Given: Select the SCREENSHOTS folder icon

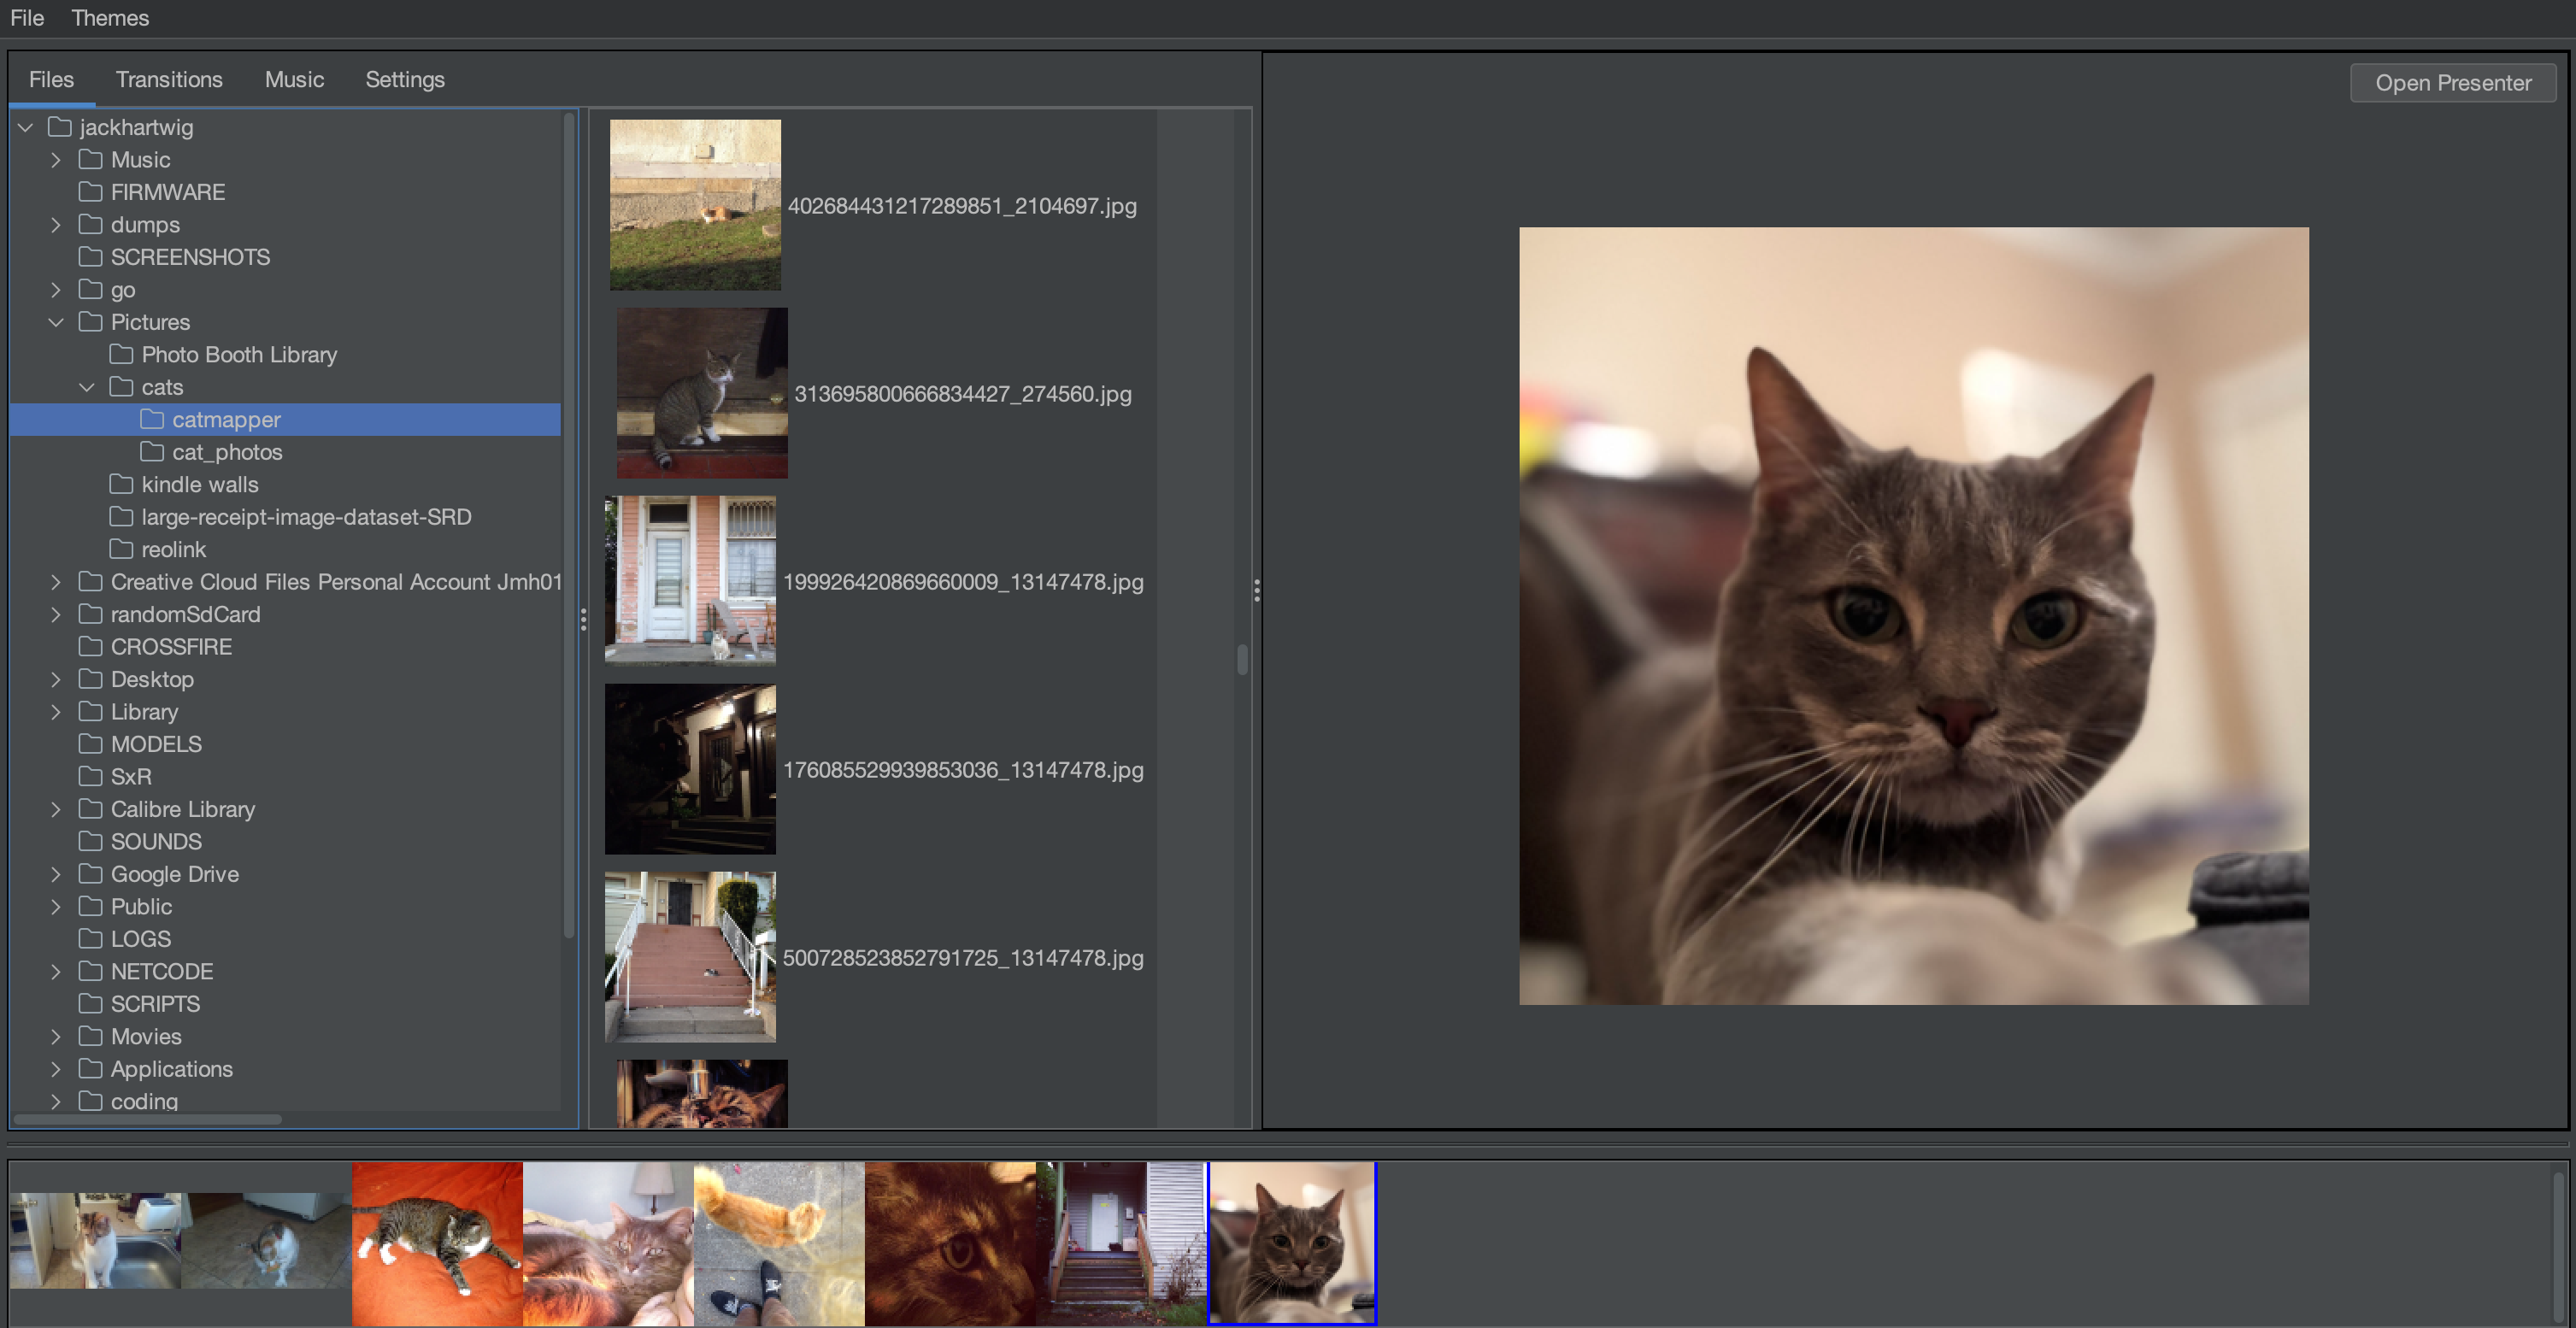Looking at the screenshot, I should tap(91, 257).
